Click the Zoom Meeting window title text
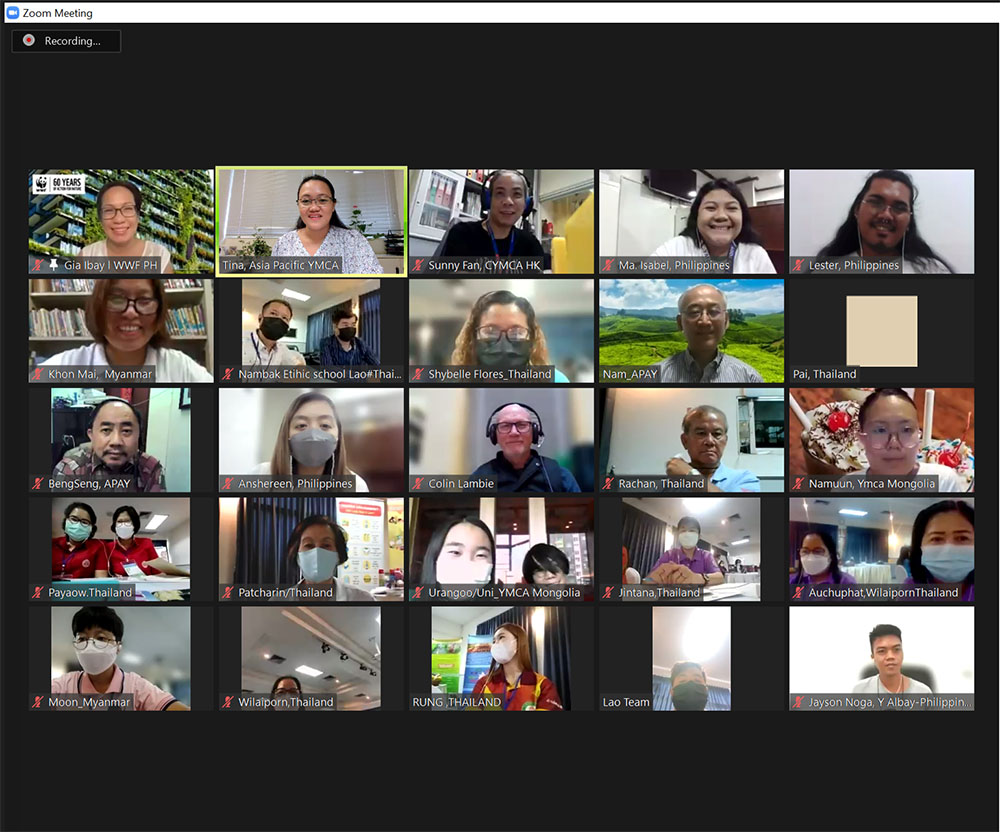The height and width of the screenshot is (832, 1000). click(x=57, y=13)
